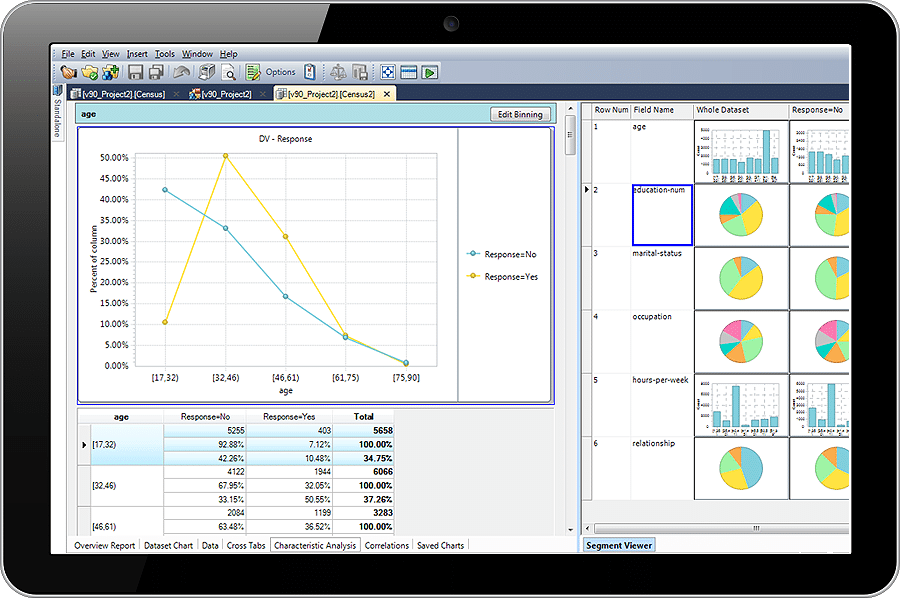Click the hours-per-week histogram thumbnail
This screenshot has width=900, height=599.
741,406
